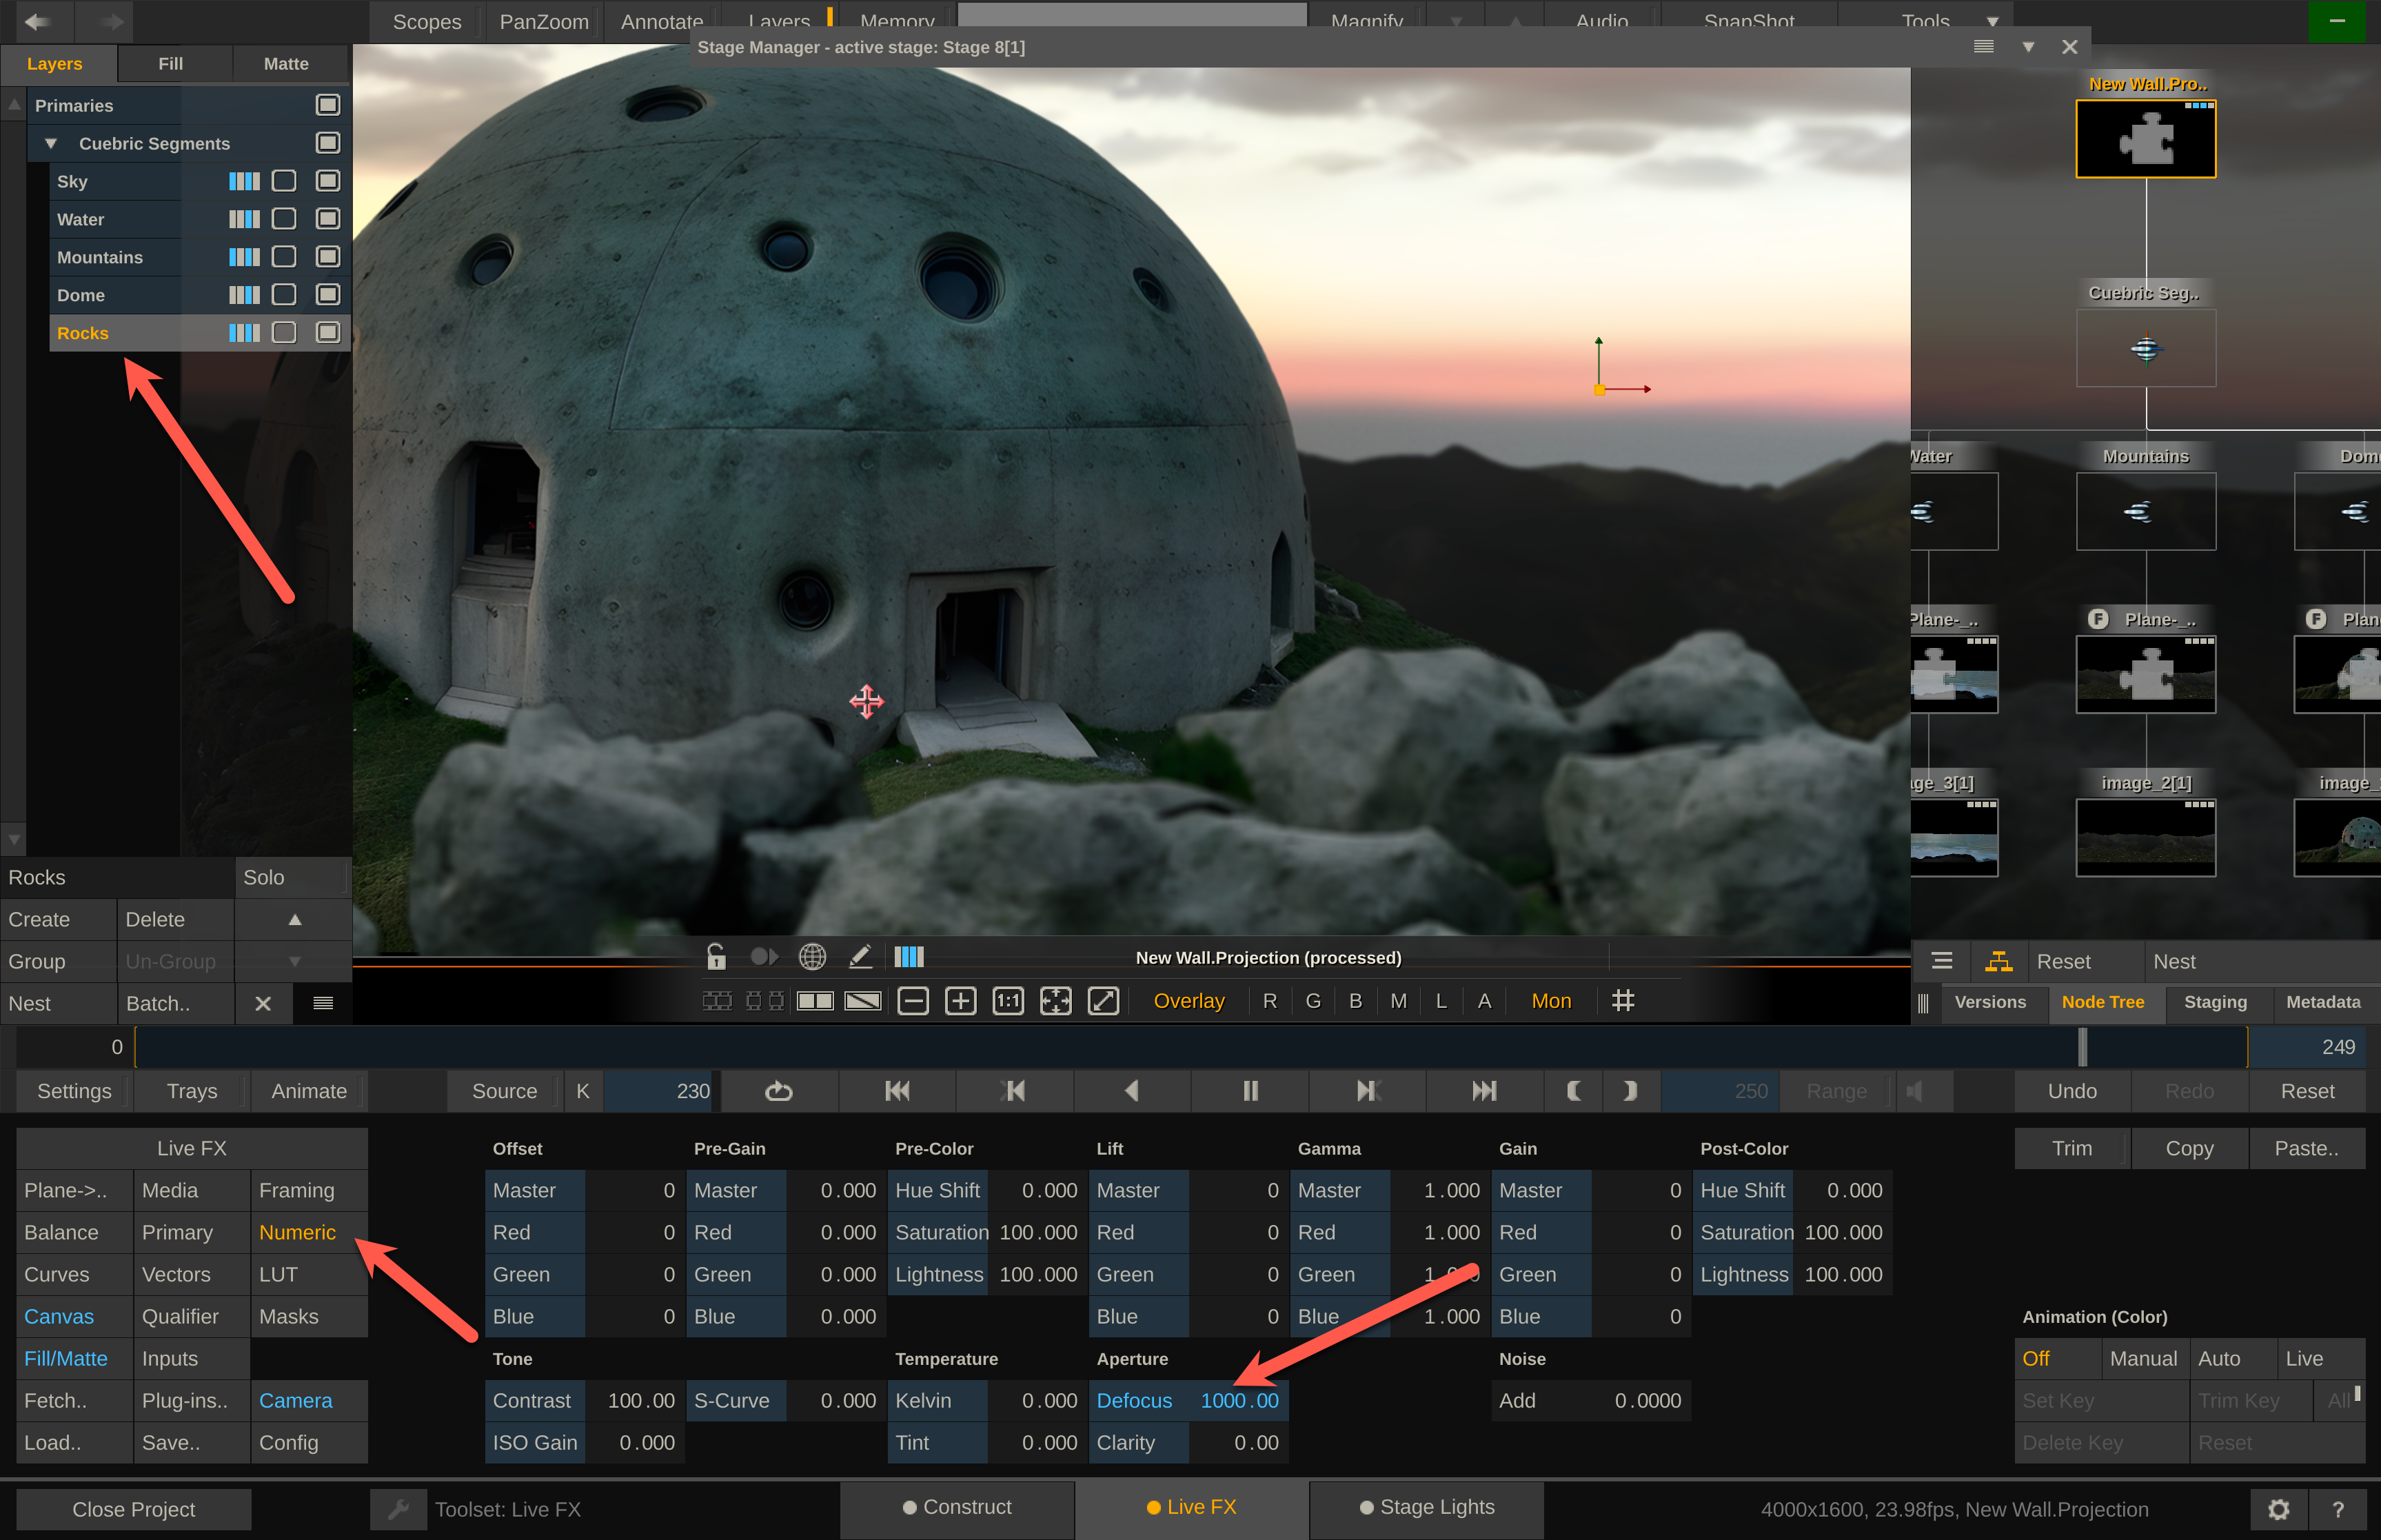This screenshot has height=1540, width=2381.
Task: Toggle Overlay mode in the viewer
Action: click(x=1188, y=1001)
